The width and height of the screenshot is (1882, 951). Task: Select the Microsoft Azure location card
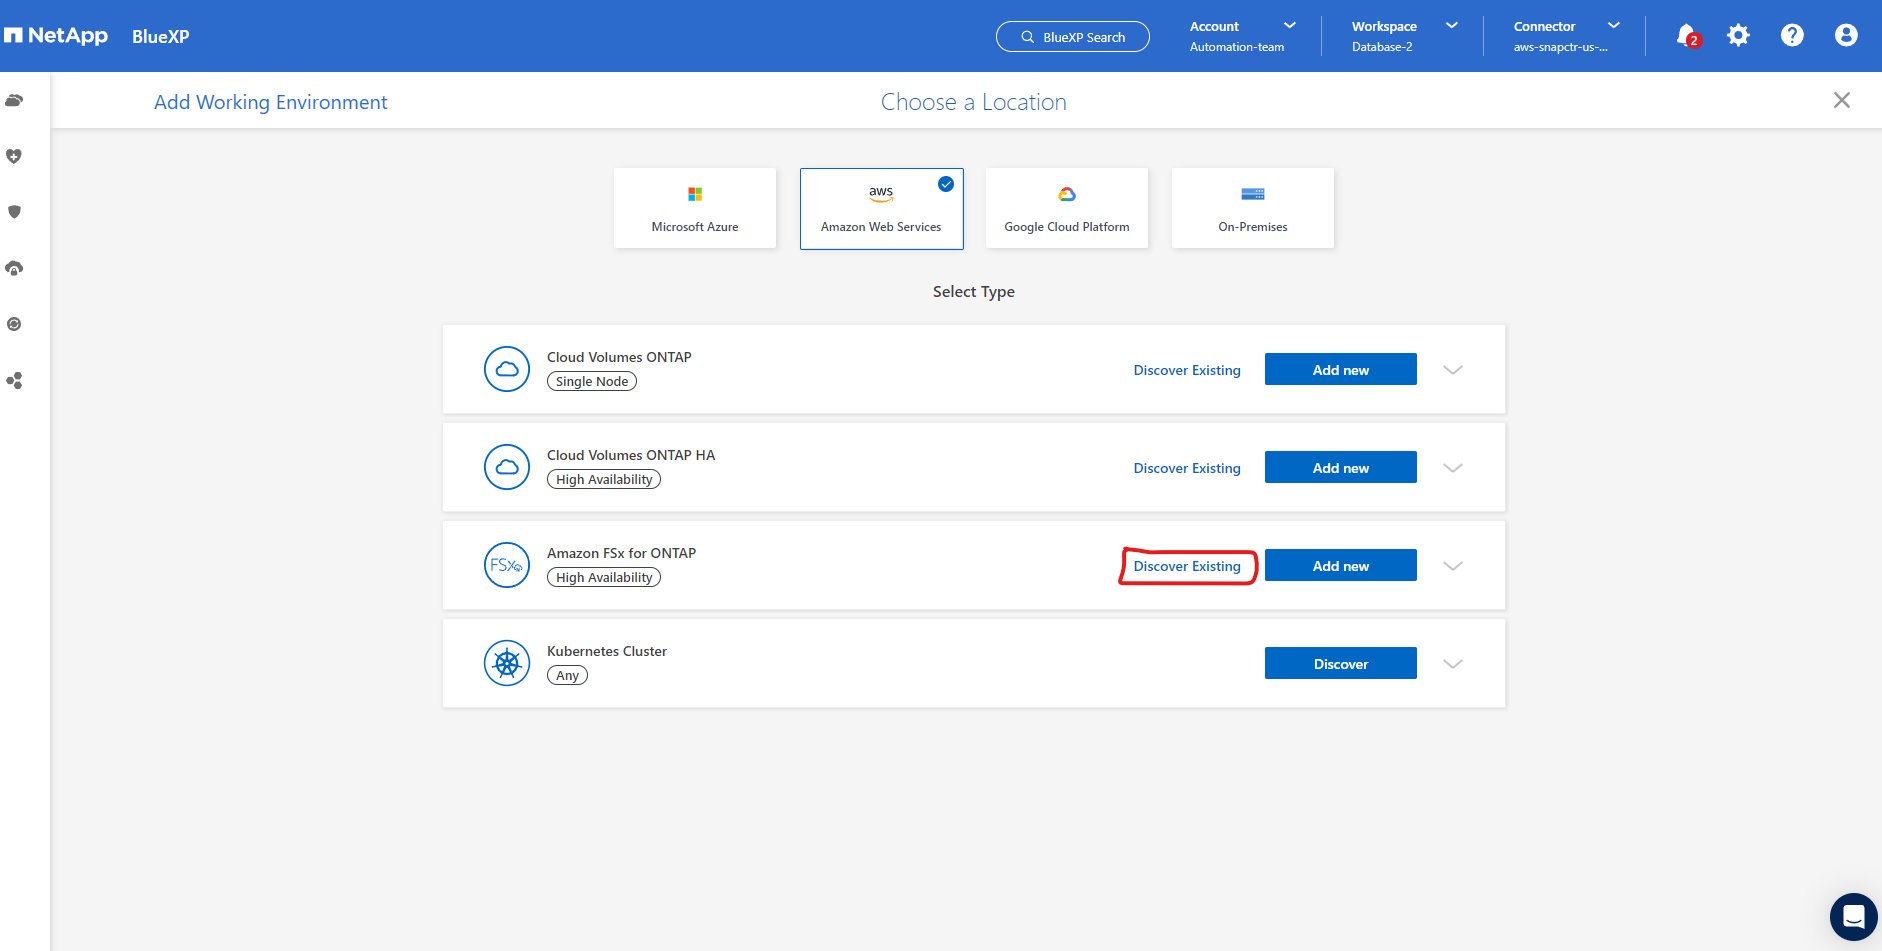pos(695,208)
